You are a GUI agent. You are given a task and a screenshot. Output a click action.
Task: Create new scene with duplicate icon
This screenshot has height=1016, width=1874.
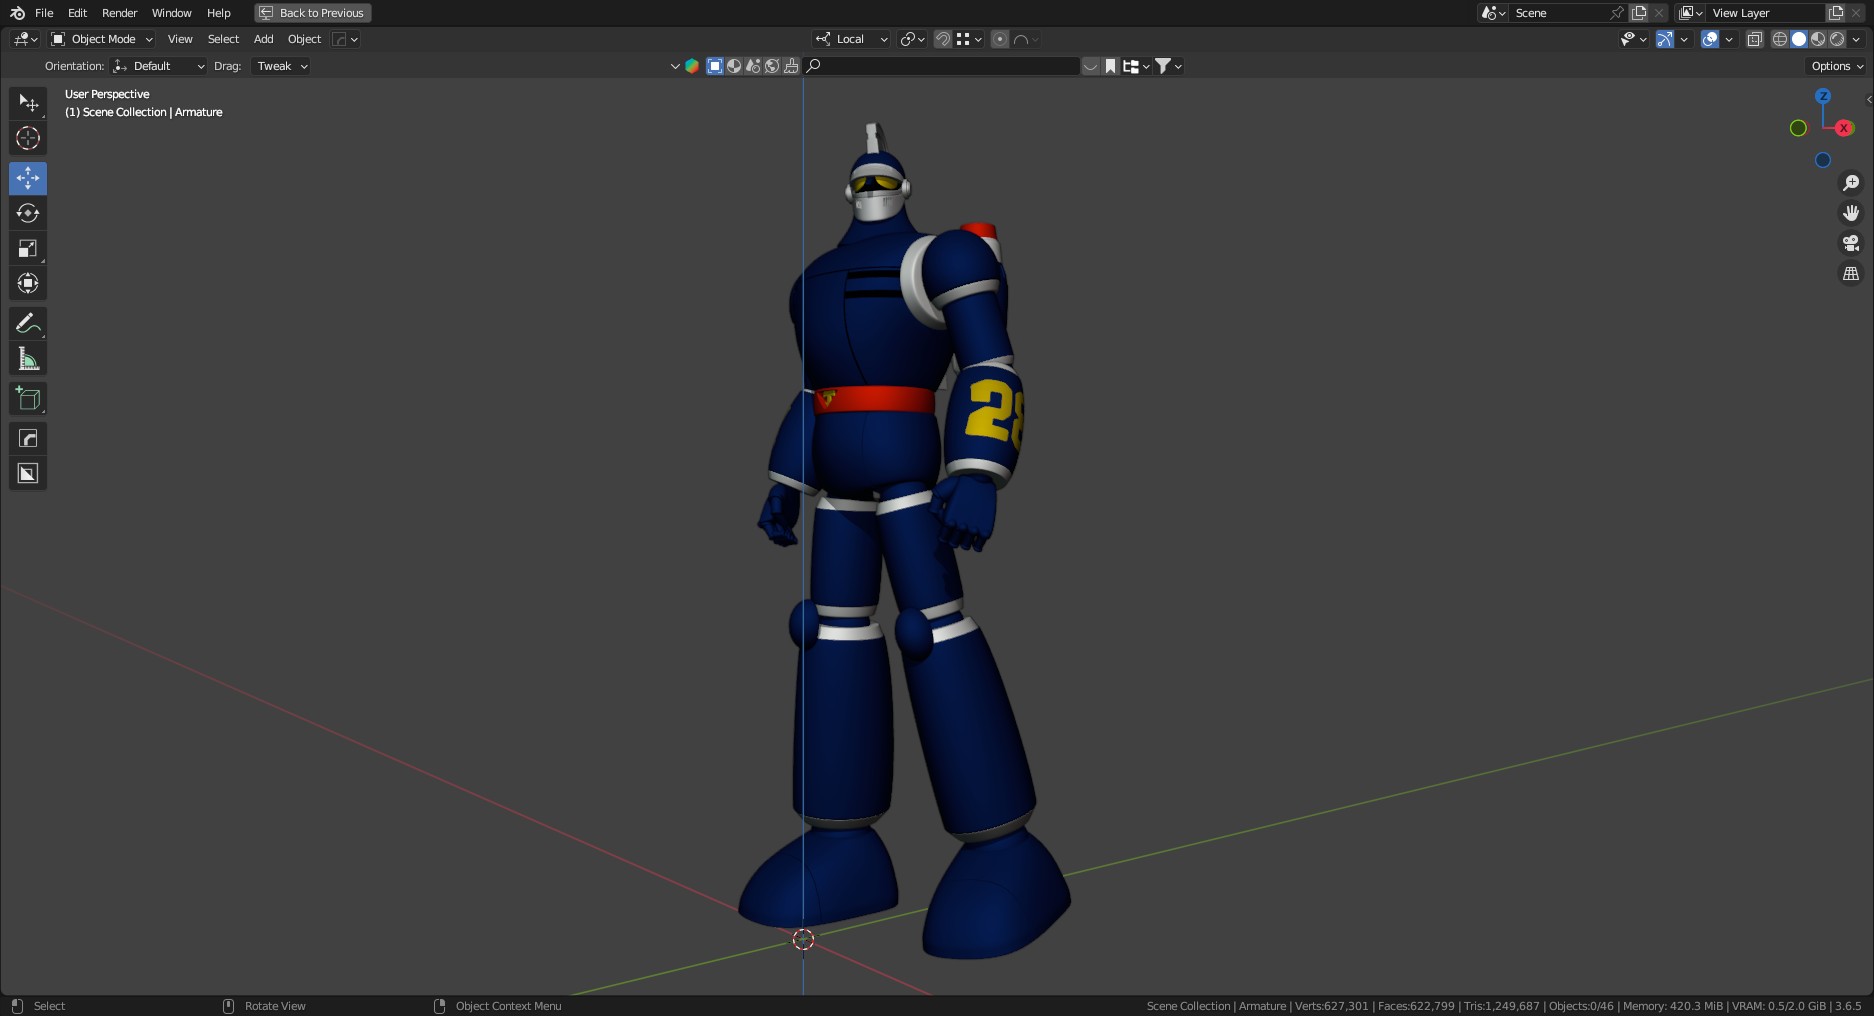(x=1639, y=13)
